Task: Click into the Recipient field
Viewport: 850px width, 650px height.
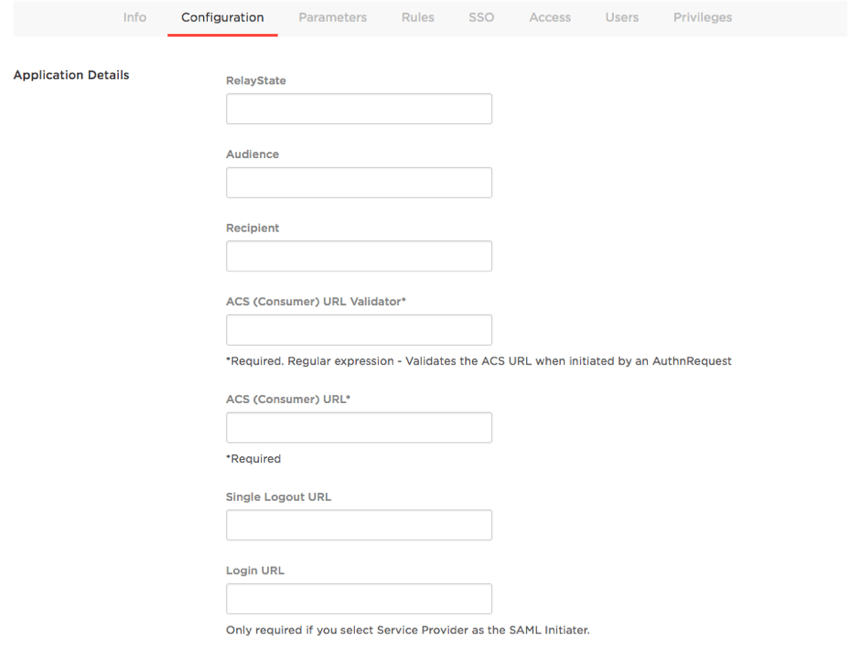Action: 359,256
